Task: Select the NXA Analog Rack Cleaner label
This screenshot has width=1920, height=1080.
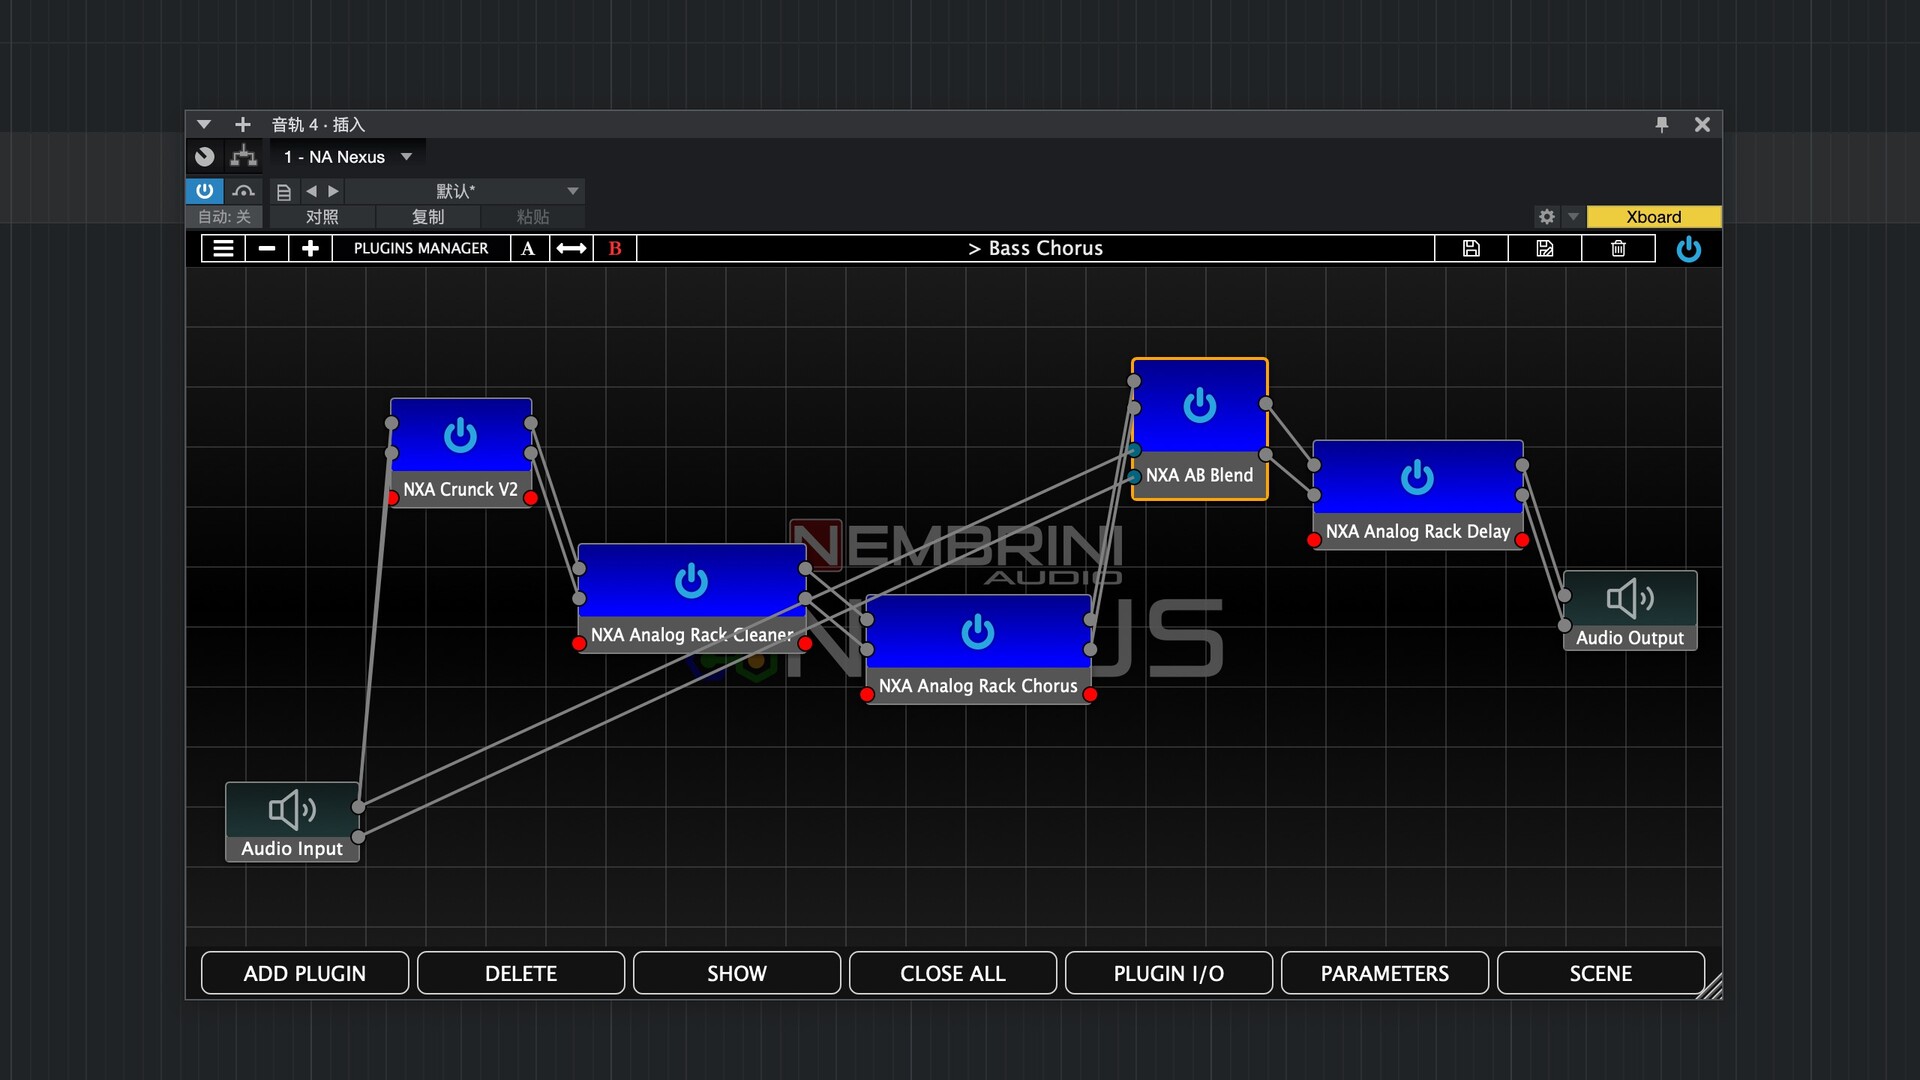Action: [691, 635]
